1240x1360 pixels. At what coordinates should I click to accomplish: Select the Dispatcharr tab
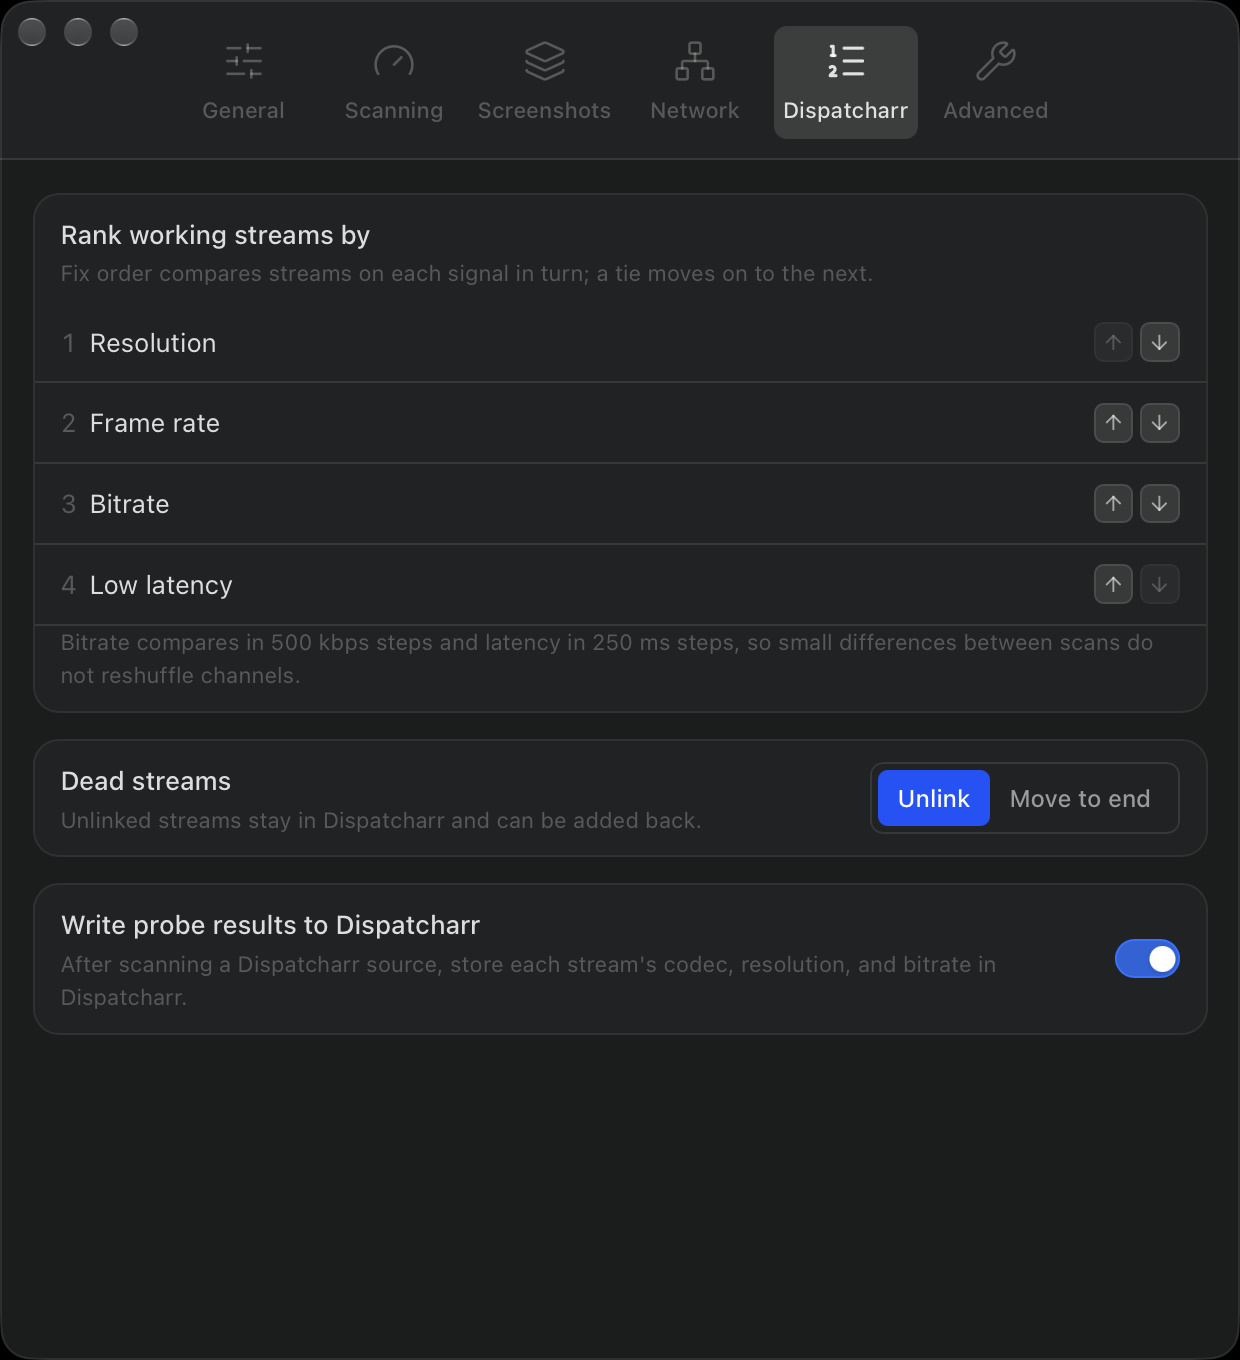846,82
